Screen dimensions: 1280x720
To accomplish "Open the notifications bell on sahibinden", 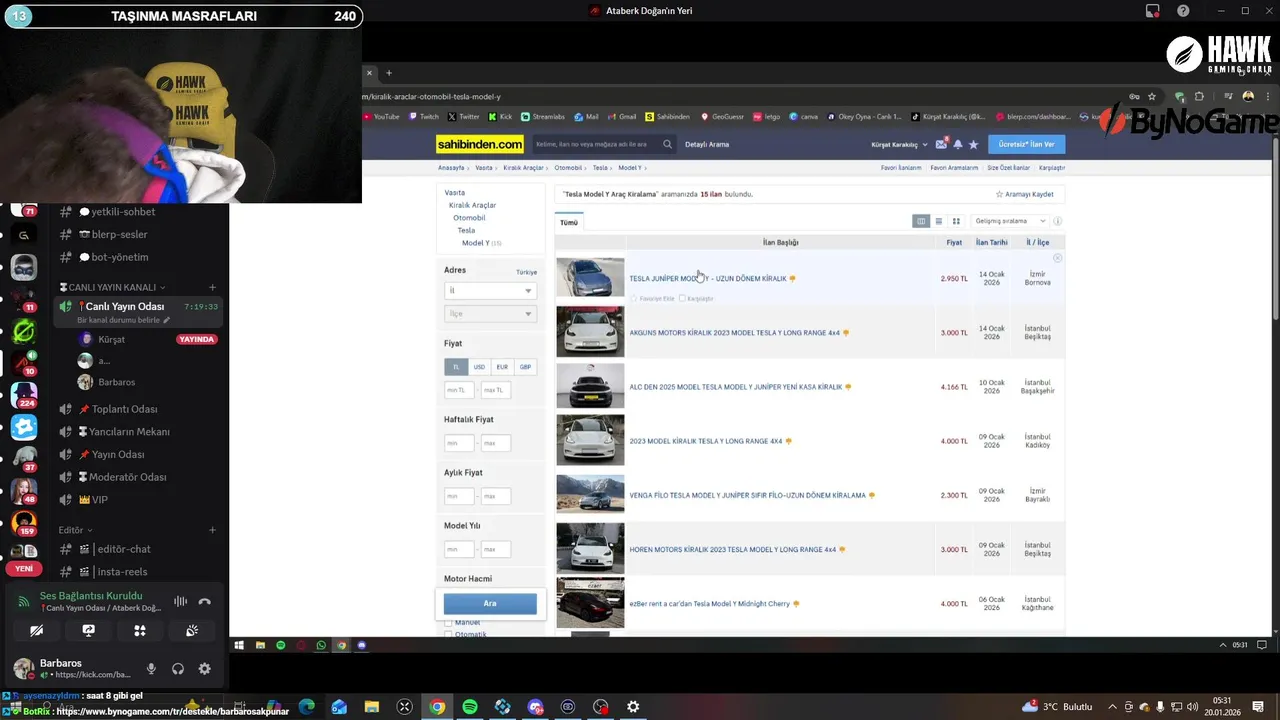I will 958,144.
